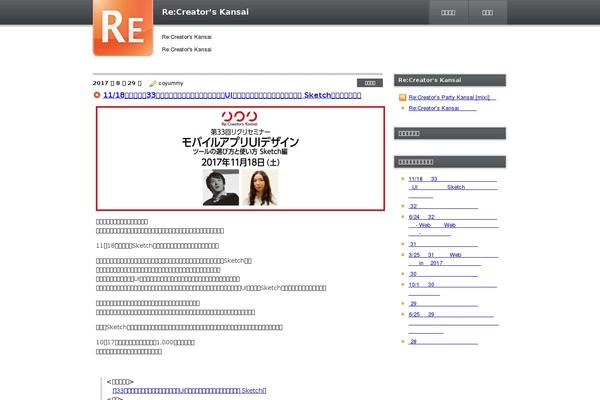Open sidebar post 3/25 31 Web in 2017
This screenshot has width=600, height=400.
click(453, 259)
